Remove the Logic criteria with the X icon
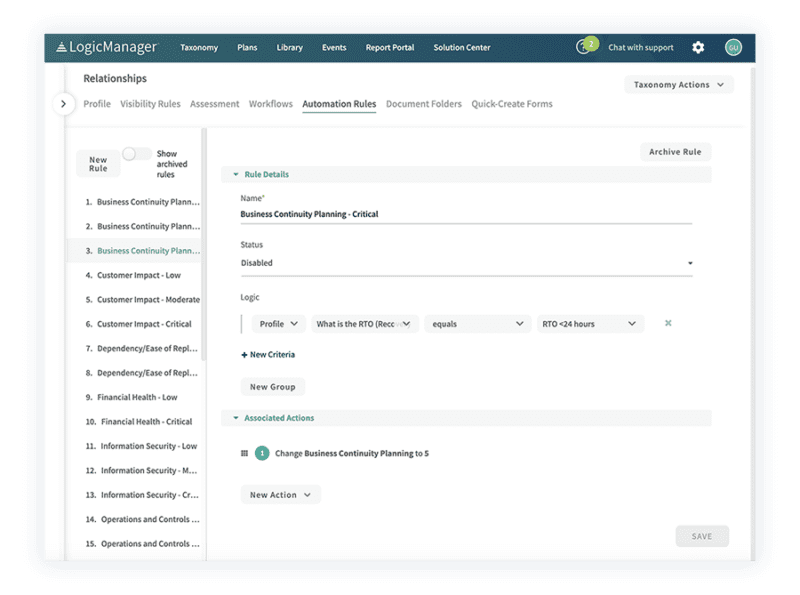The image size is (800, 595). coord(667,323)
